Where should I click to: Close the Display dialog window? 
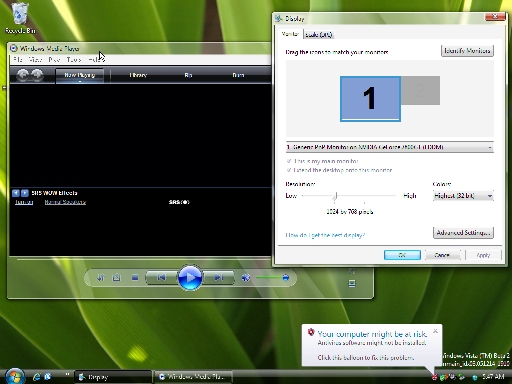pyautogui.click(x=495, y=16)
